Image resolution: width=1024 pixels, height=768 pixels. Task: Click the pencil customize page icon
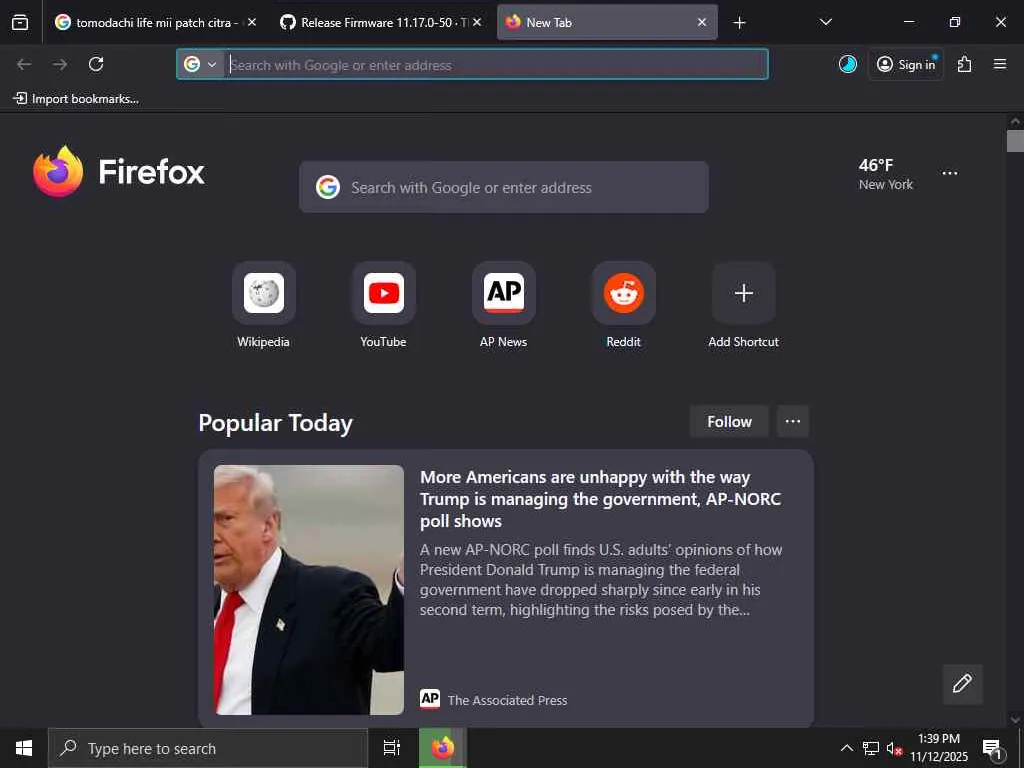[x=962, y=684]
